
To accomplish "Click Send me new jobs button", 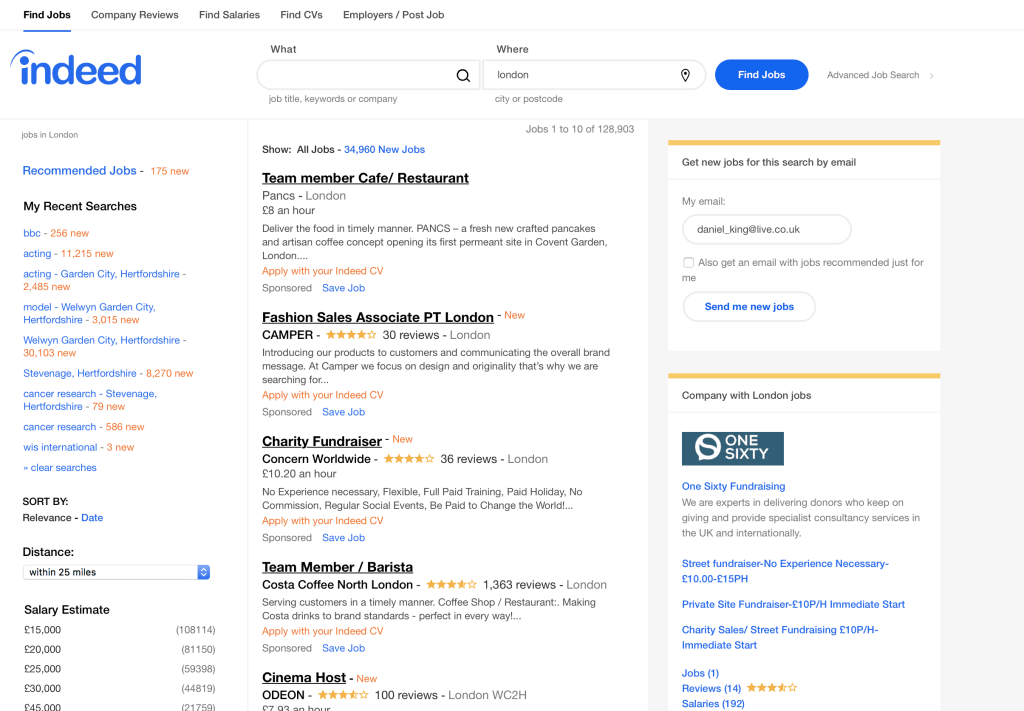I will tap(749, 307).
